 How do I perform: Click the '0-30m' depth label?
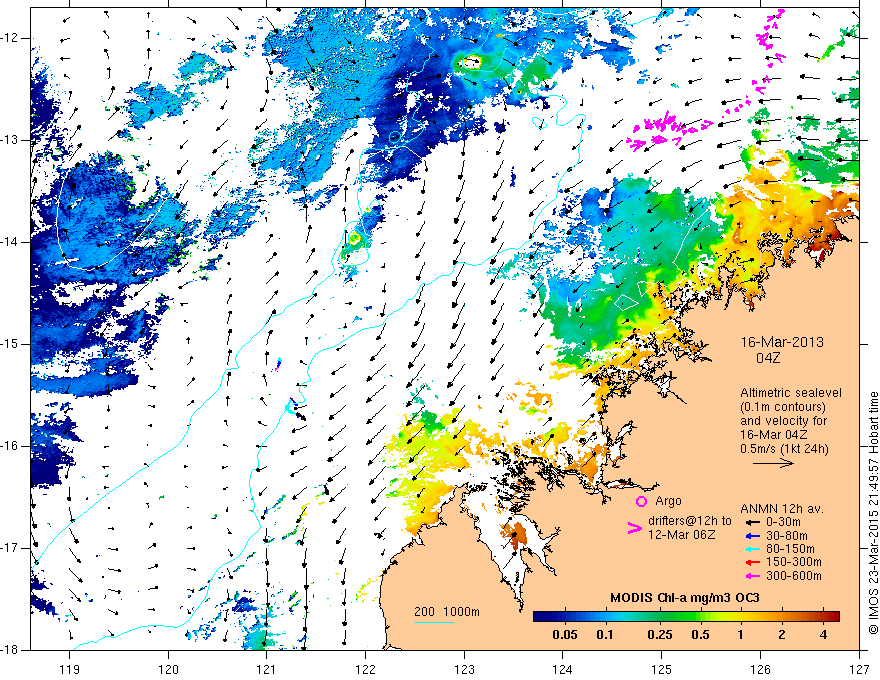[x=785, y=522]
